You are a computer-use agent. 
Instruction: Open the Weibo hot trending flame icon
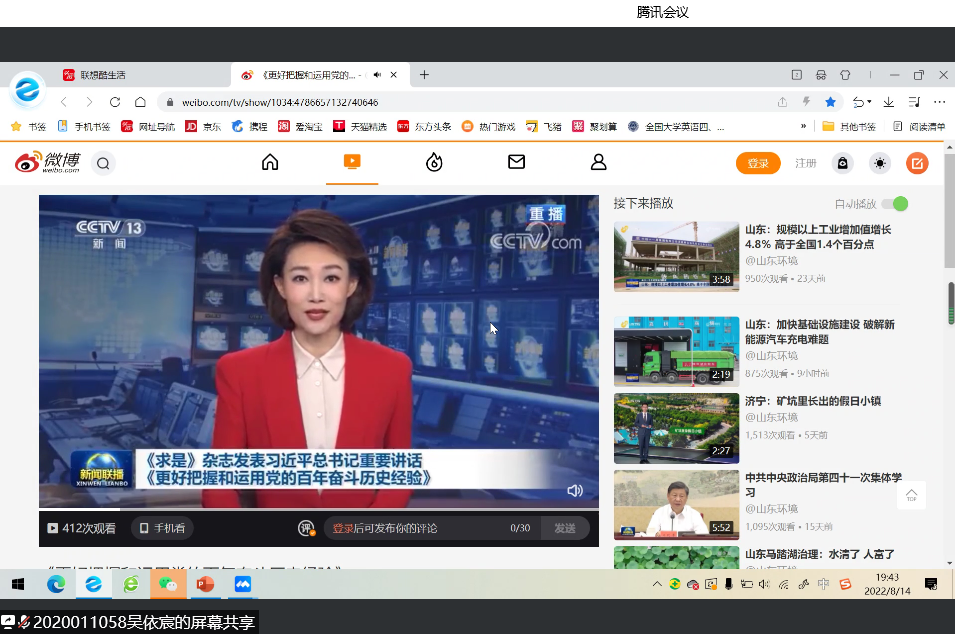434,162
